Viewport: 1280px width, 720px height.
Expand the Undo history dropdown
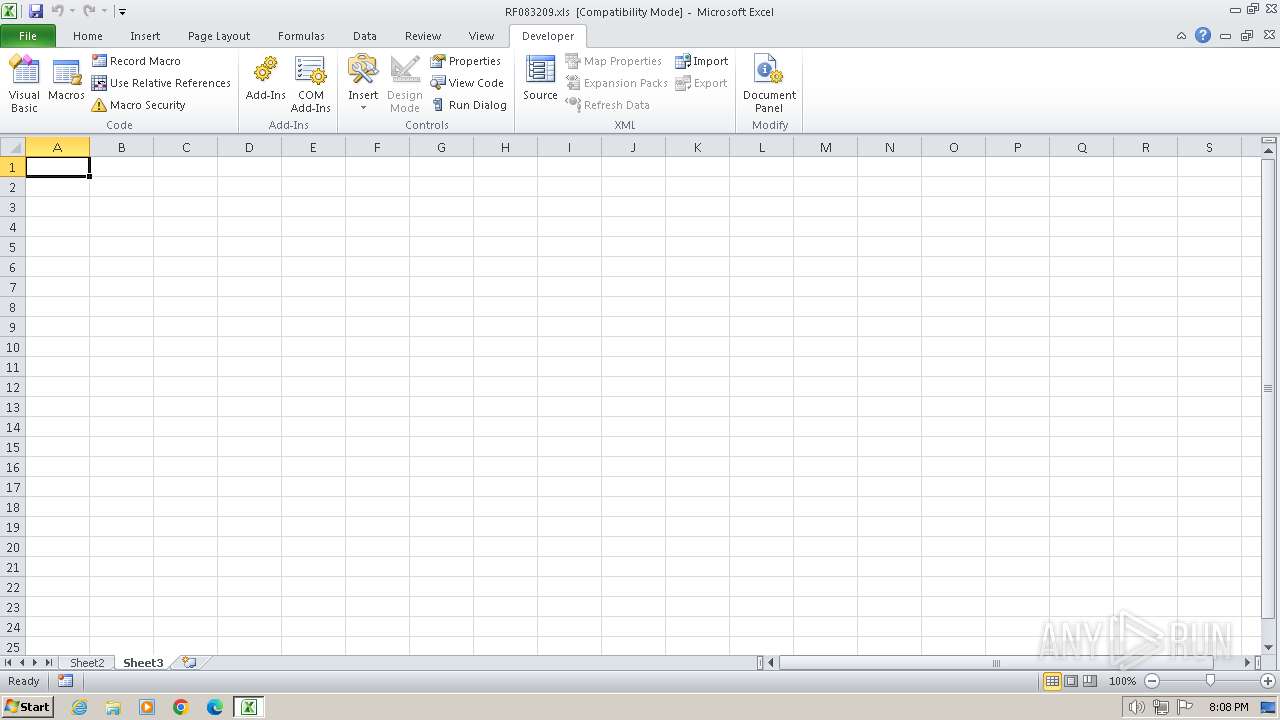72,11
